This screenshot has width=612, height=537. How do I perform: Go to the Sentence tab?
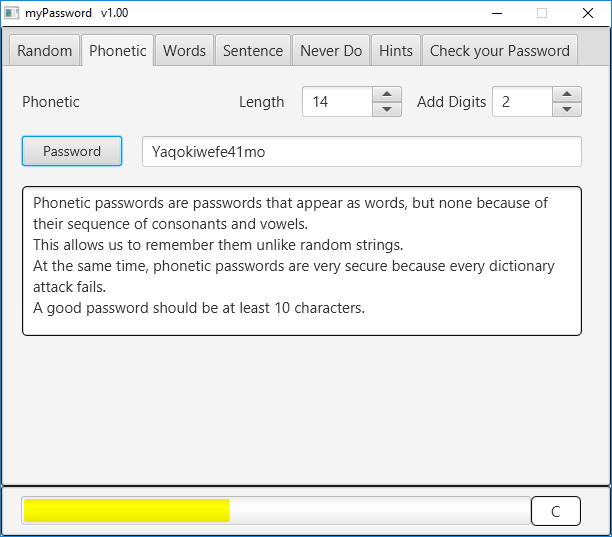tap(253, 50)
